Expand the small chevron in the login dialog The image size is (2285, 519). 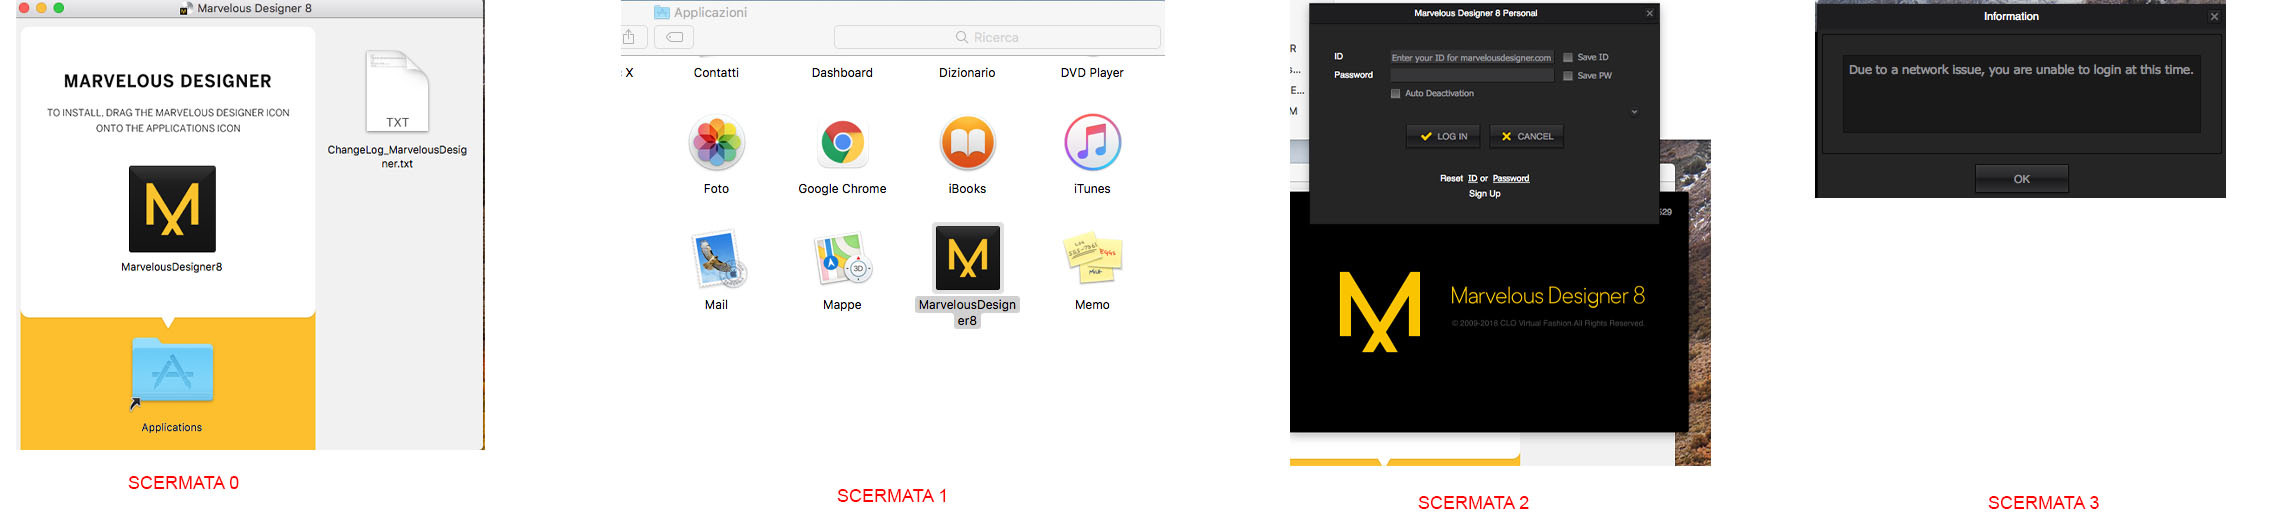1634,112
